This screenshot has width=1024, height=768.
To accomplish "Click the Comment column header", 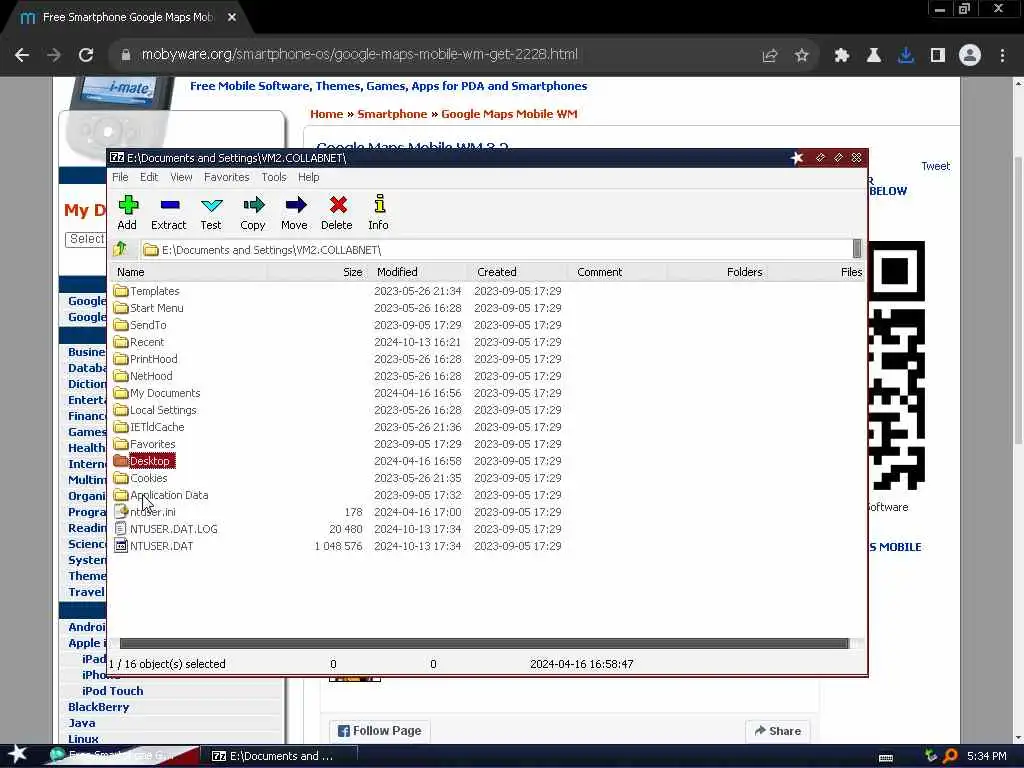I will pyautogui.click(x=616, y=272).
